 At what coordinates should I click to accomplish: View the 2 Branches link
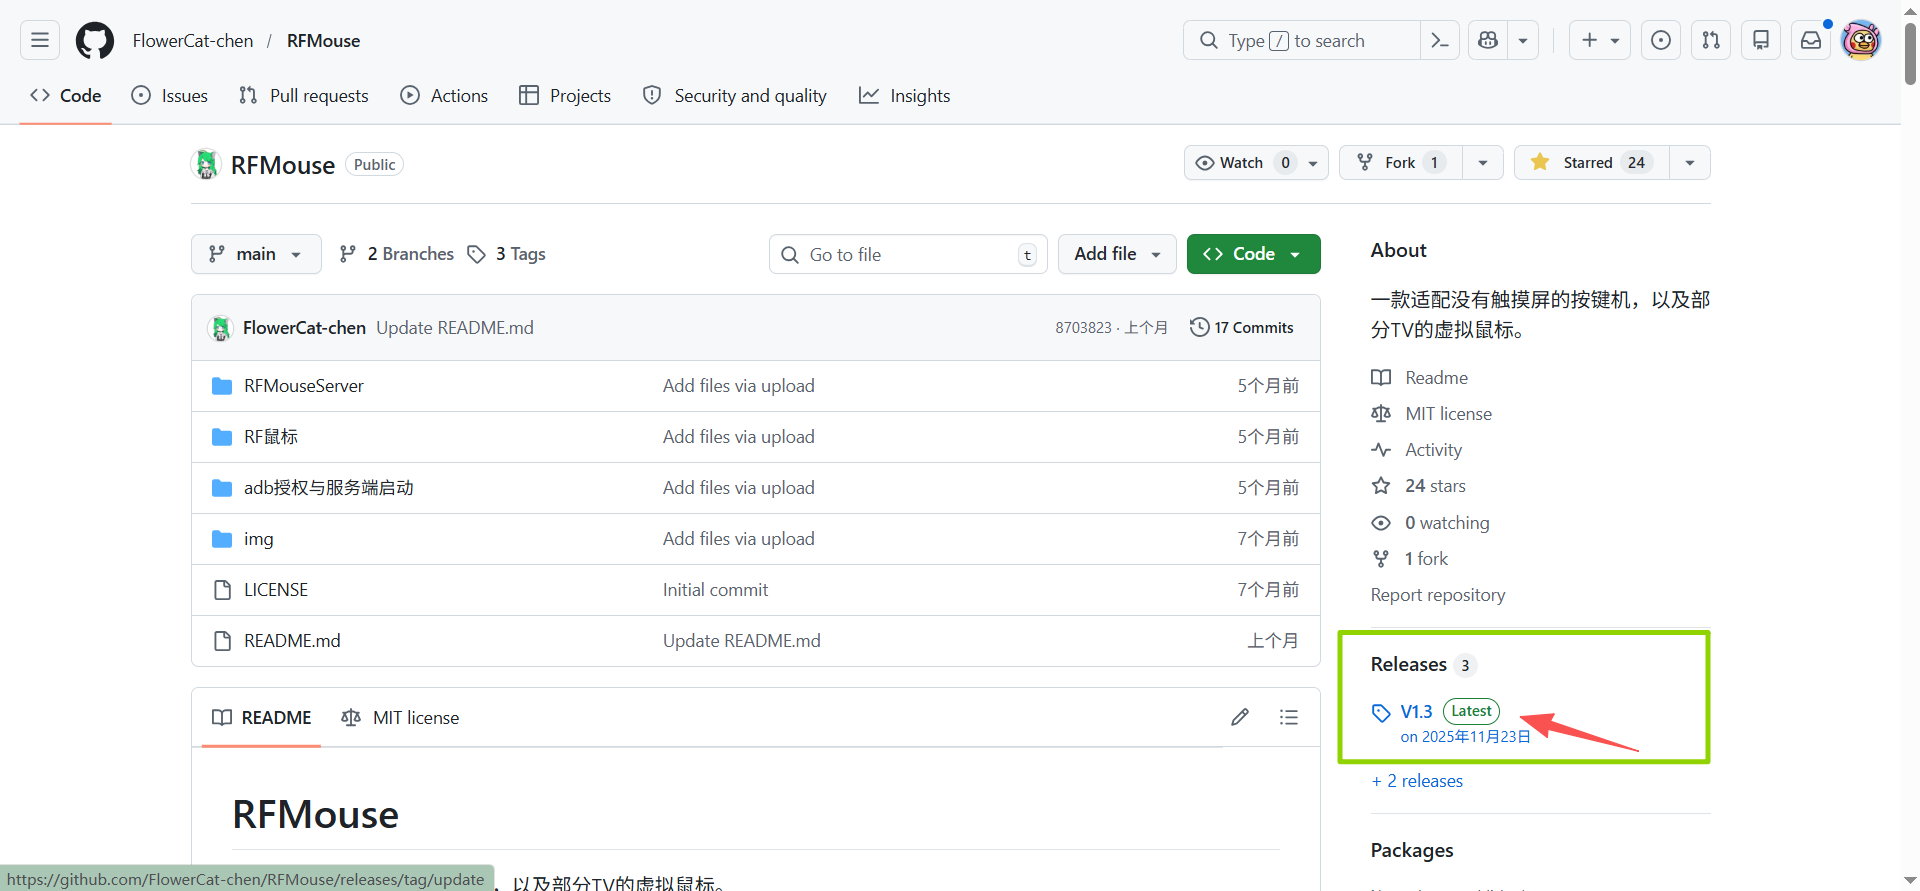coord(397,254)
